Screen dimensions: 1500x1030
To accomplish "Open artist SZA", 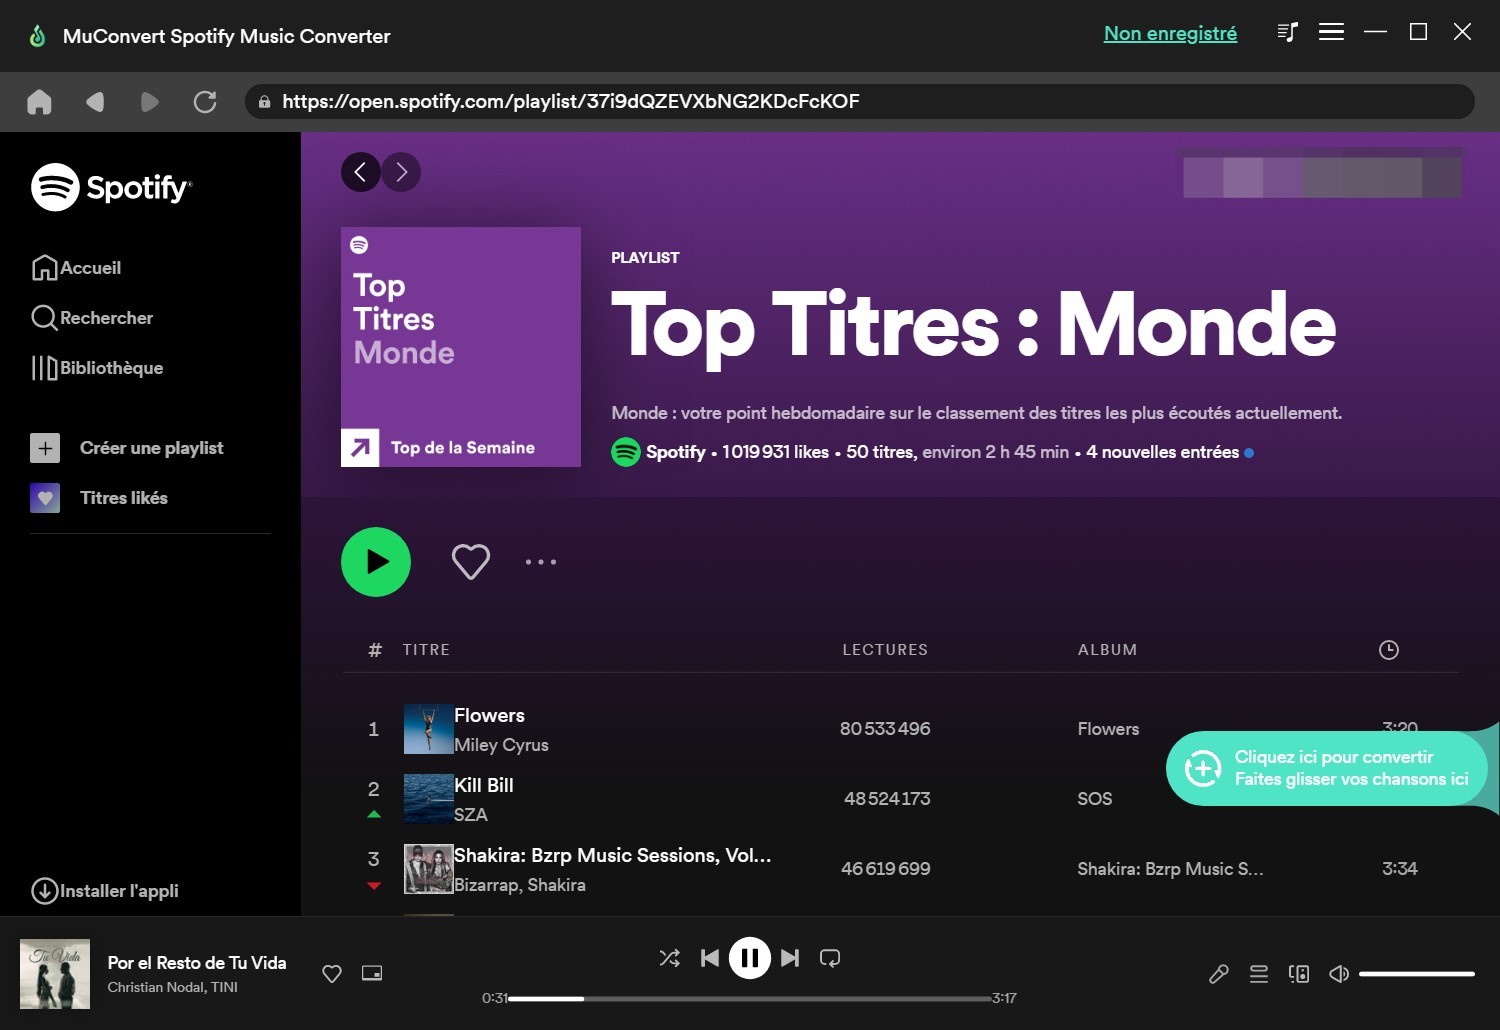I will (471, 815).
